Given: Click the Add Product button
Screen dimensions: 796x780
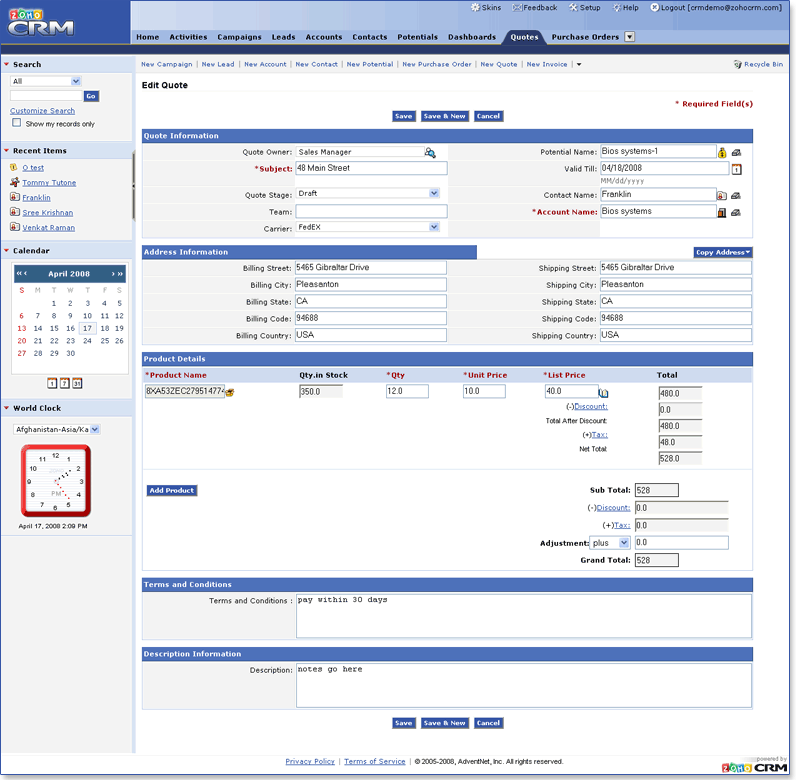Looking at the screenshot, I should coord(172,490).
